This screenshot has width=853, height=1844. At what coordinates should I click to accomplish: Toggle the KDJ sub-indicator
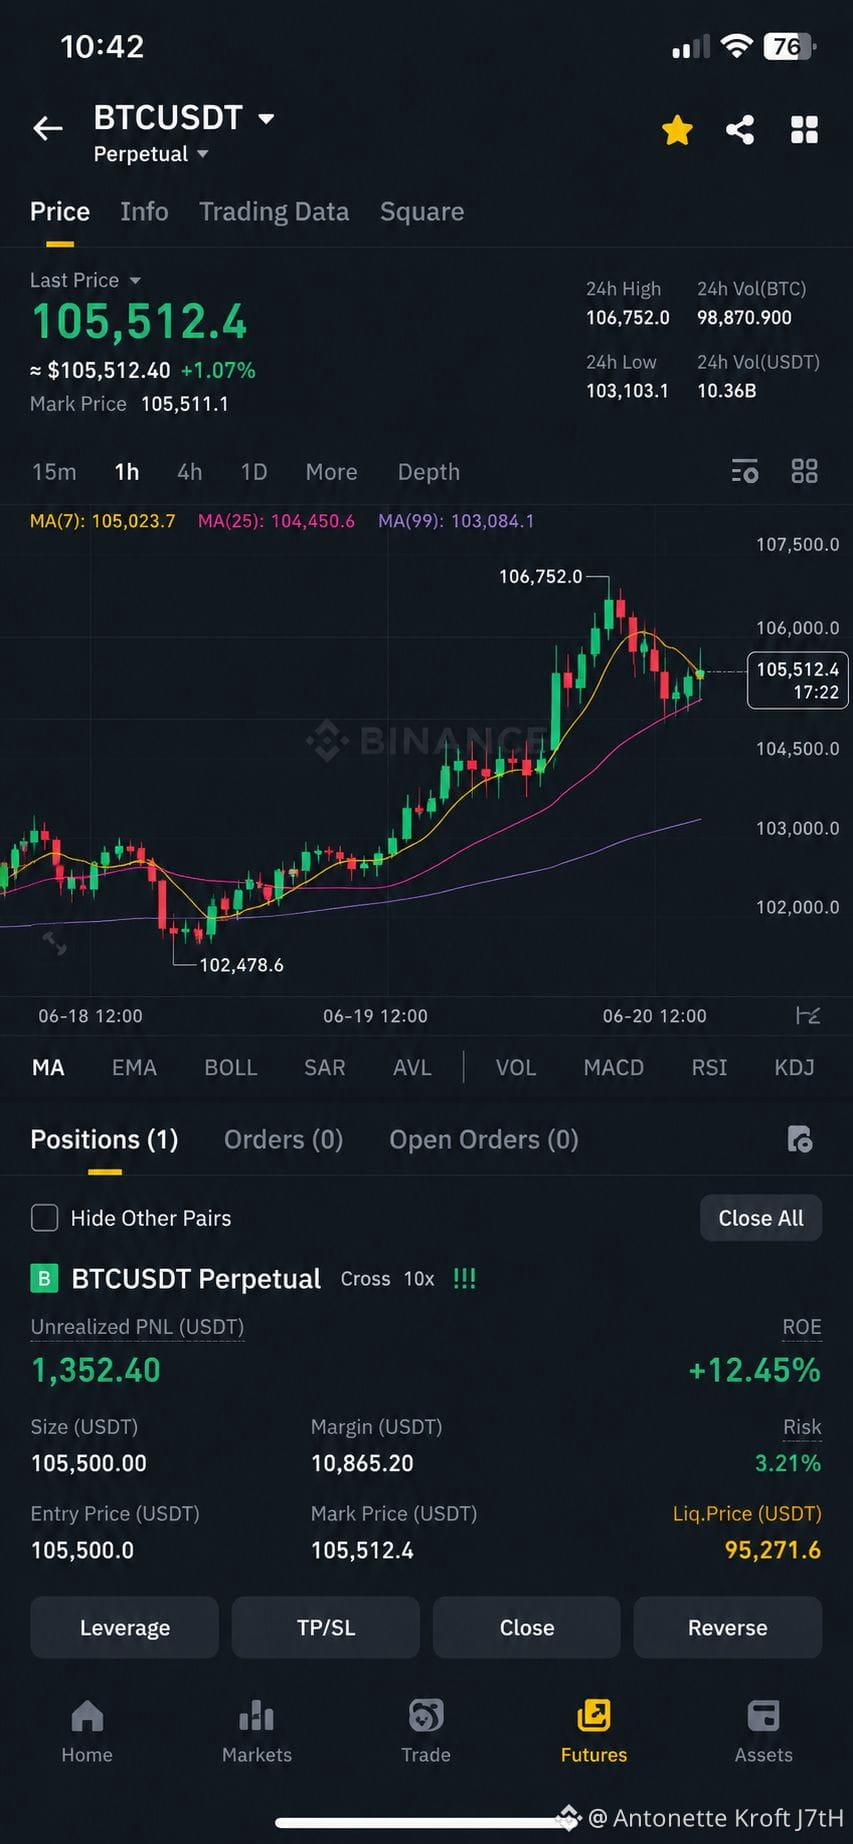click(794, 1068)
